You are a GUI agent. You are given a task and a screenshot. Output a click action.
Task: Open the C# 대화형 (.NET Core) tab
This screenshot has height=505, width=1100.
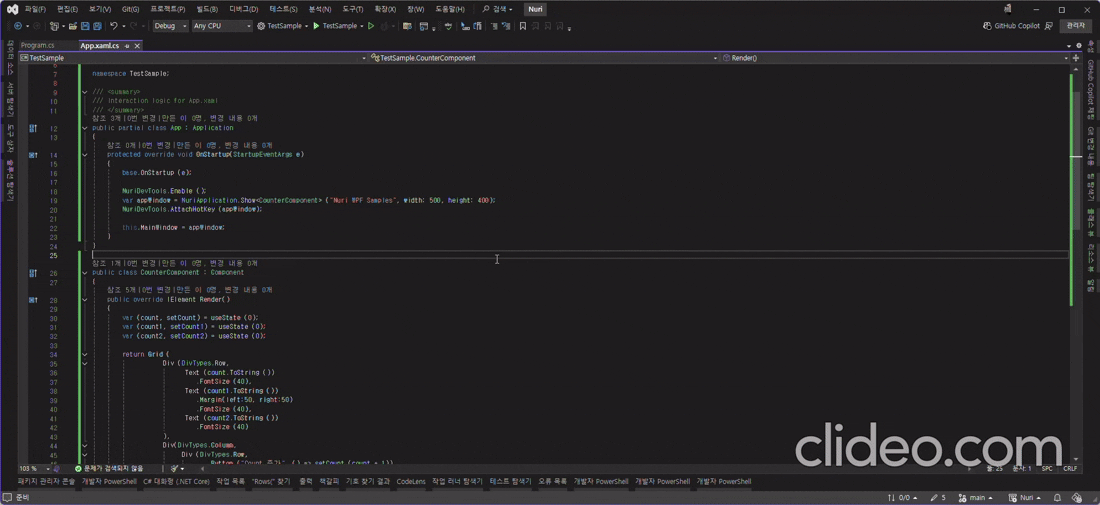(x=176, y=482)
